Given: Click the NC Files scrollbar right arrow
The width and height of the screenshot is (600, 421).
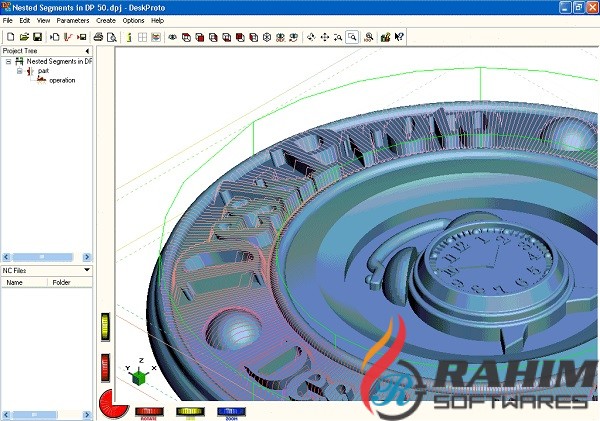Looking at the screenshot, I should pos(87,415).
